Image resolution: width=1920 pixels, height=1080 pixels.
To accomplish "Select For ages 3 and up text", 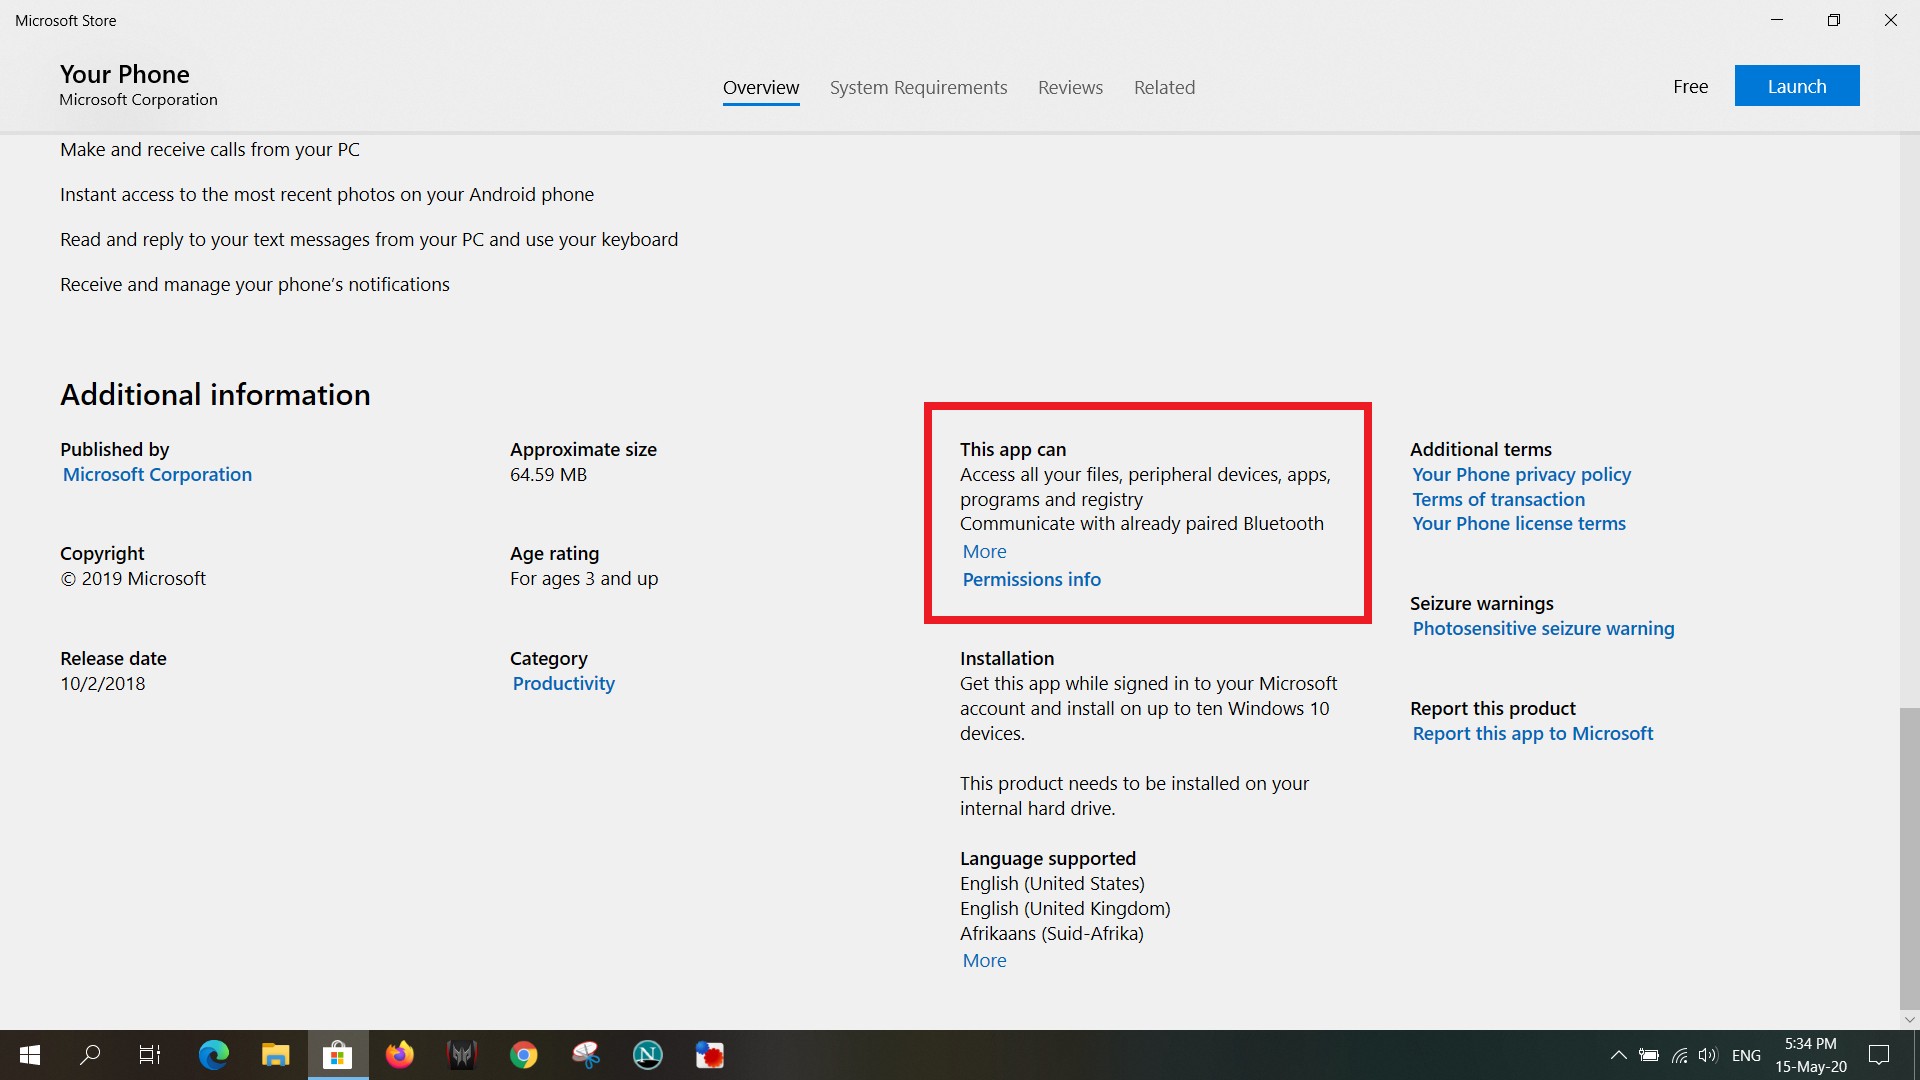I will pos(584,579).
